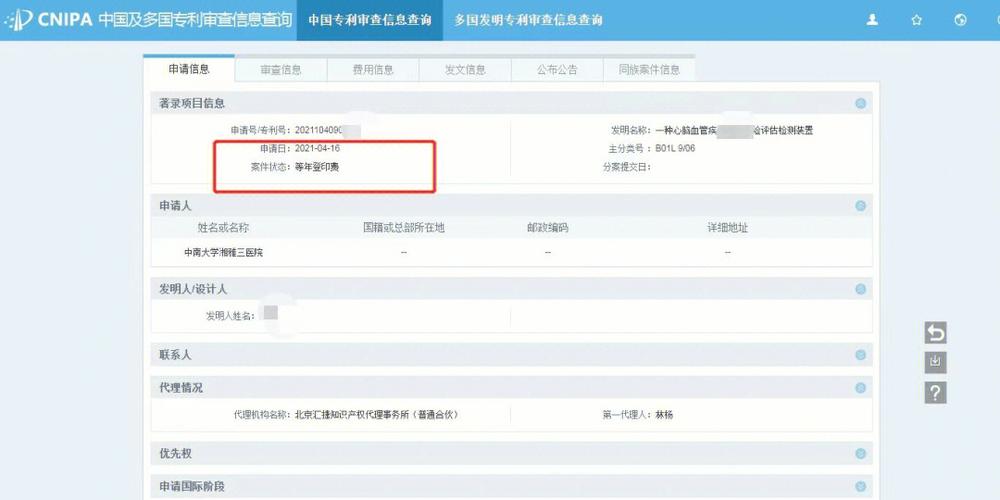Click the 分案提交日 label

(x=626, y=167)
